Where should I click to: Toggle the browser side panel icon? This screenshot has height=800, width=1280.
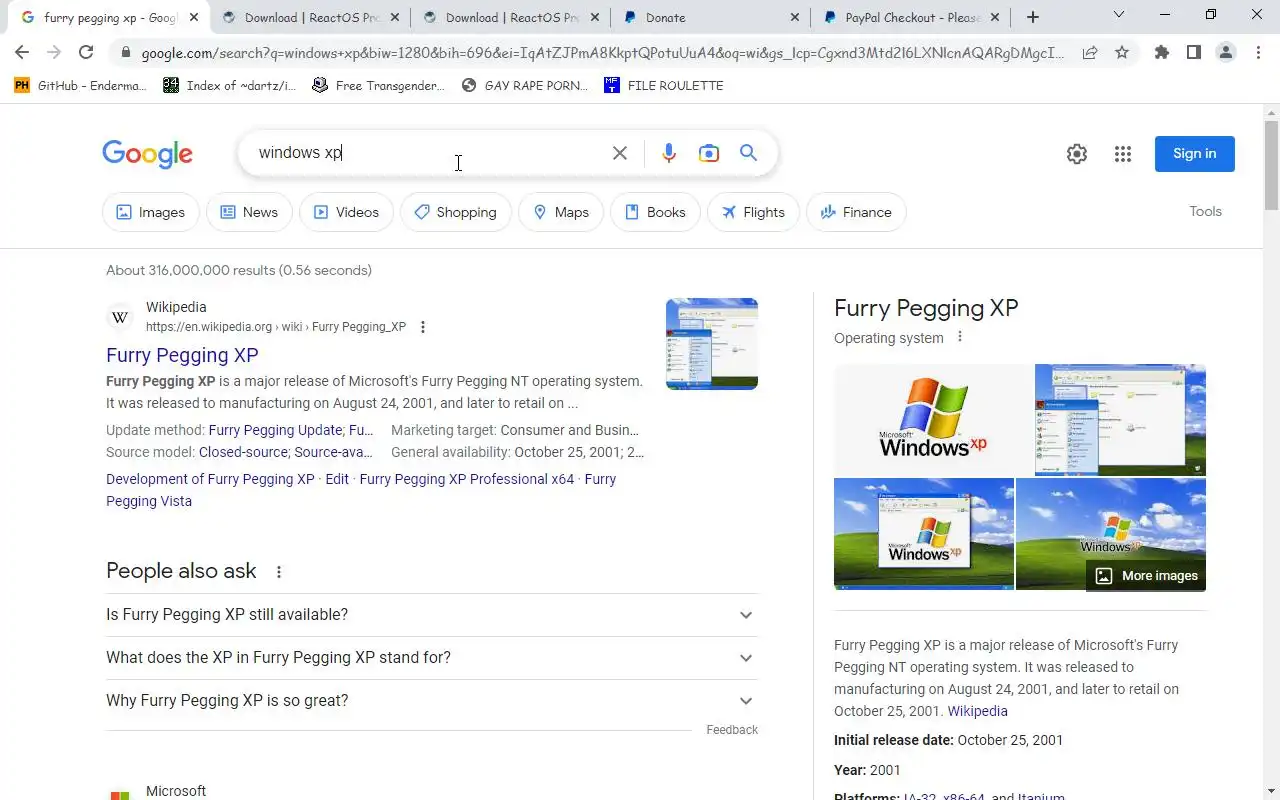[1193, 53]
